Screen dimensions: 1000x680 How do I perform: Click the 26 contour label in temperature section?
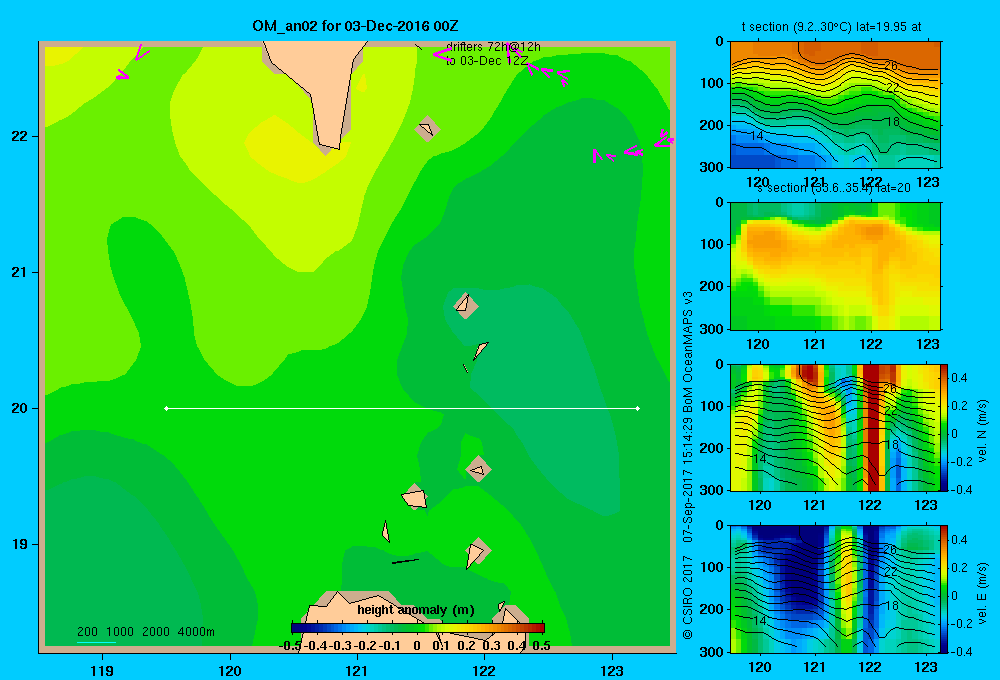click(x=891, y=65)
